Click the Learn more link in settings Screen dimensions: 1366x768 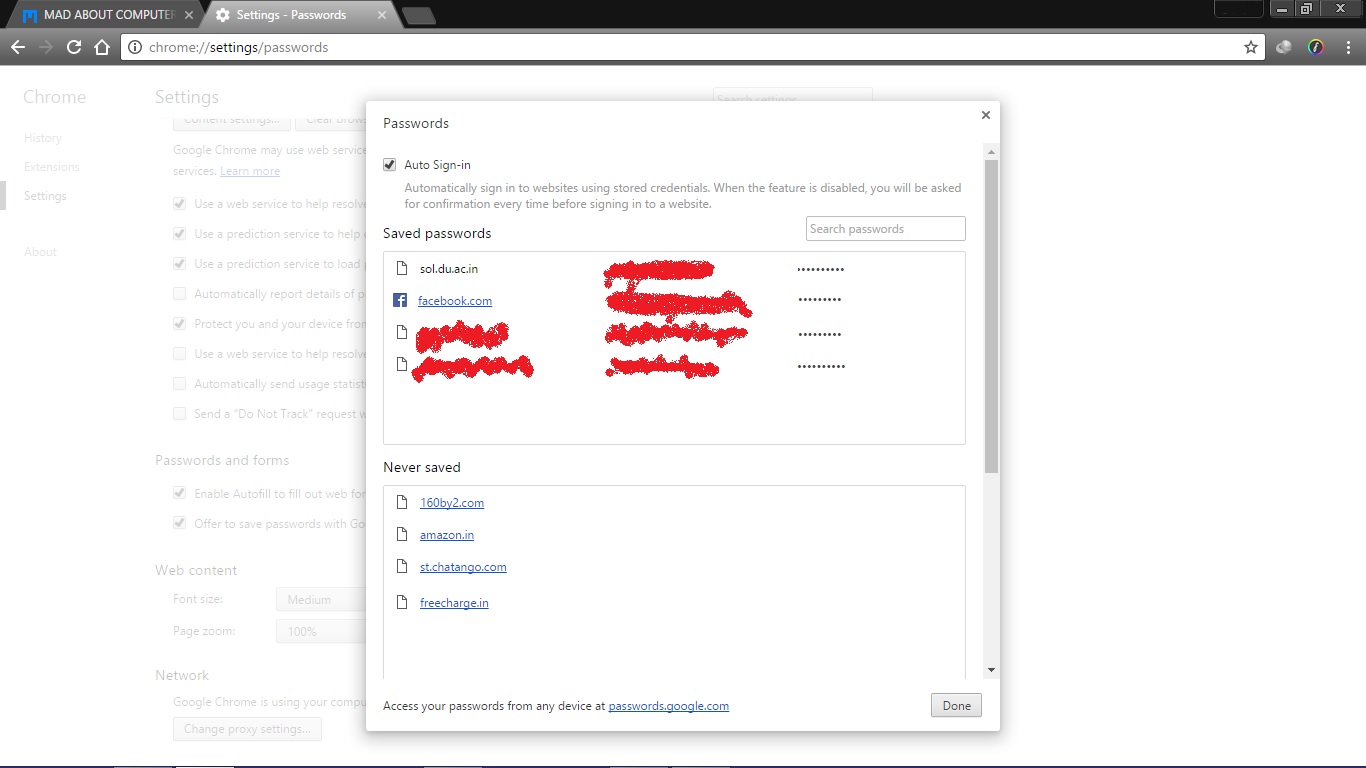point(250,171)
